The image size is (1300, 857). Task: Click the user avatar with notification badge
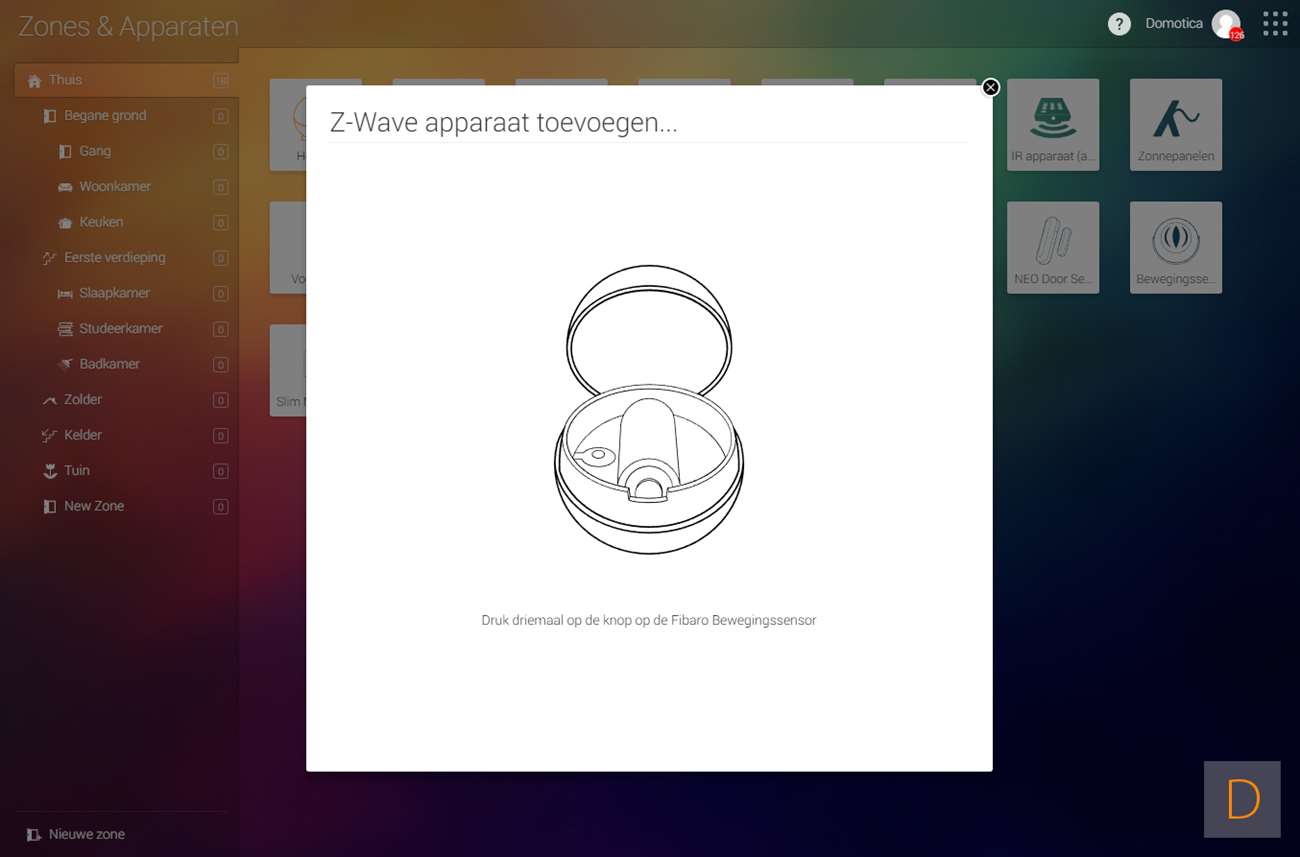pos(1226,24)
